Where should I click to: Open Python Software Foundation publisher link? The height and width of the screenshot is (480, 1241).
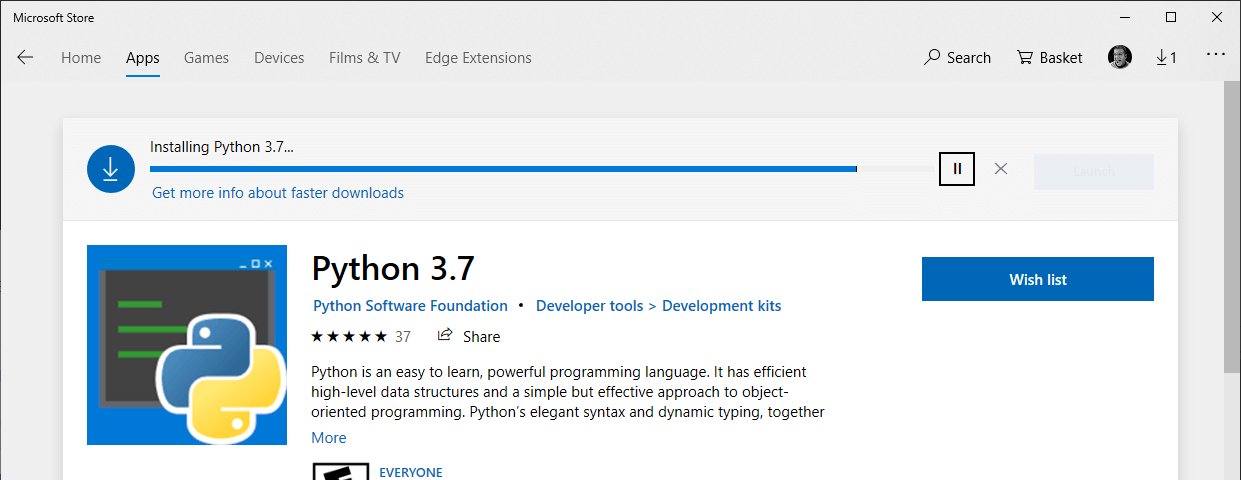click(410, 306)
